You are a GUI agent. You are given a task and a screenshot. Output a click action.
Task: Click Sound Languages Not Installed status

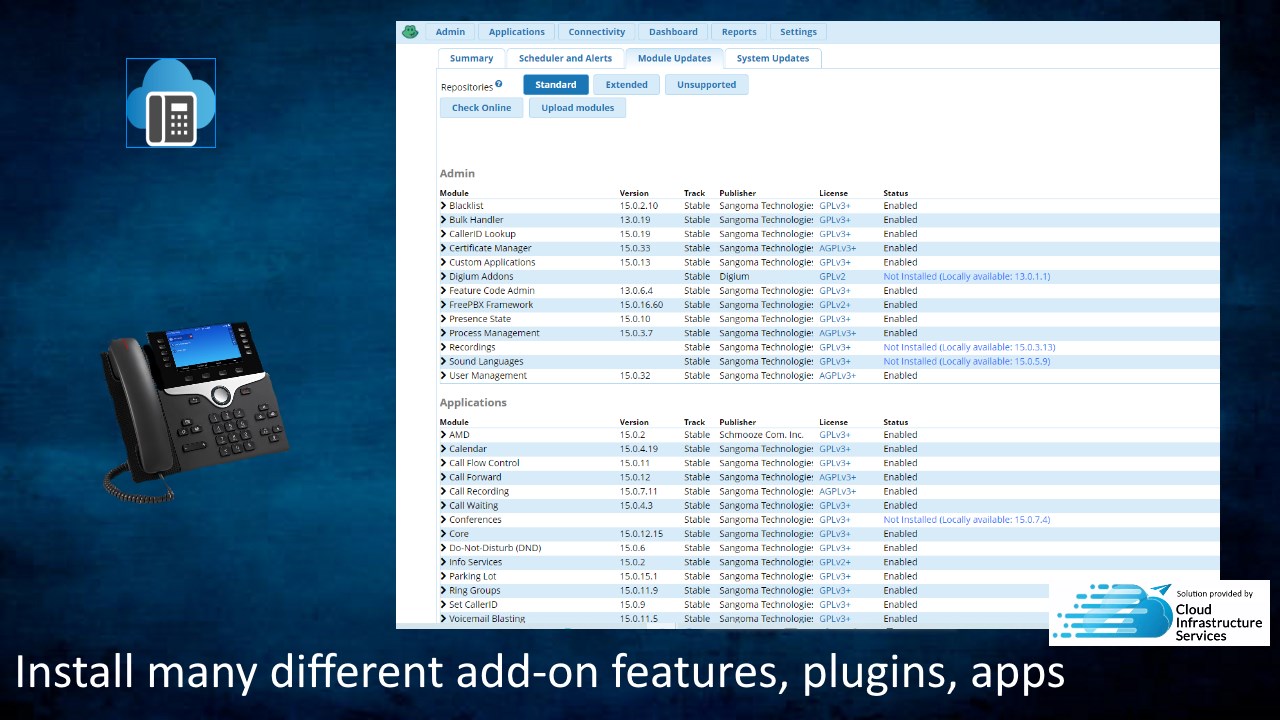[x=967, y=362]
